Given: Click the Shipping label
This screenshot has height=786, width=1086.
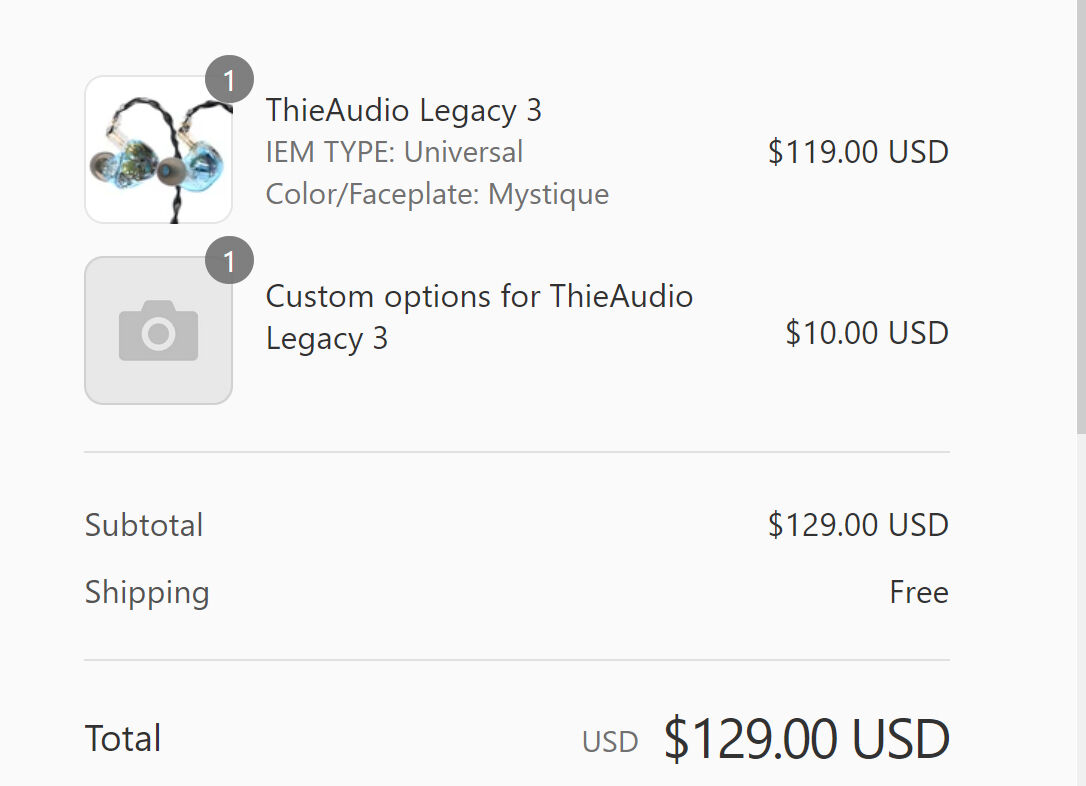Looking at the screenshot, I should coord(147,592).
